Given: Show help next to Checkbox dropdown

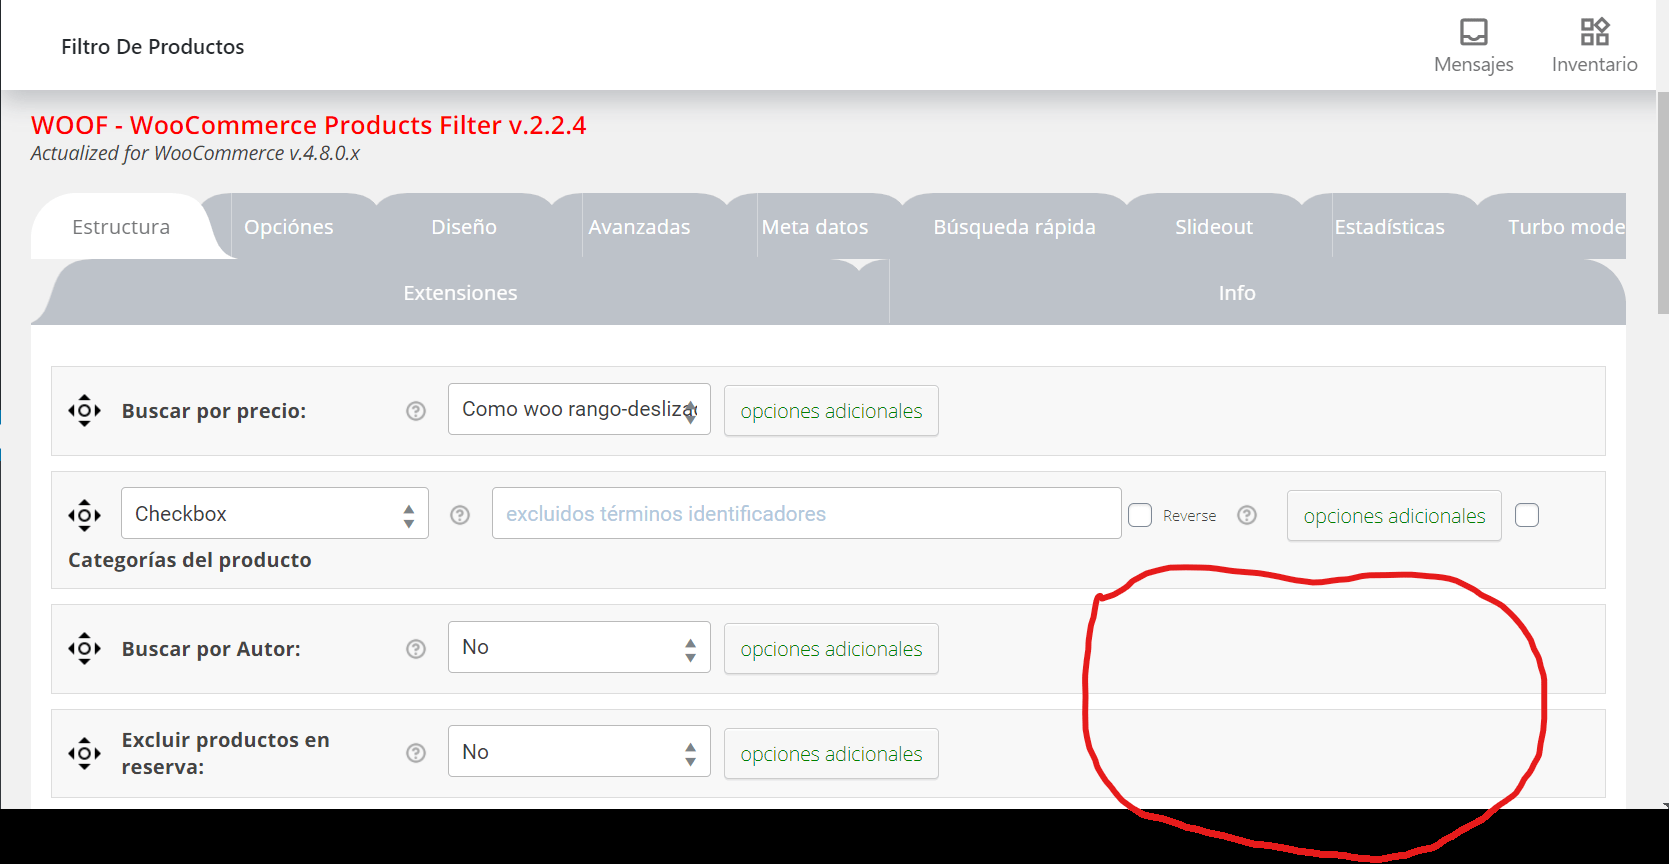Looking at the screenshot, I should click(460, 515).
